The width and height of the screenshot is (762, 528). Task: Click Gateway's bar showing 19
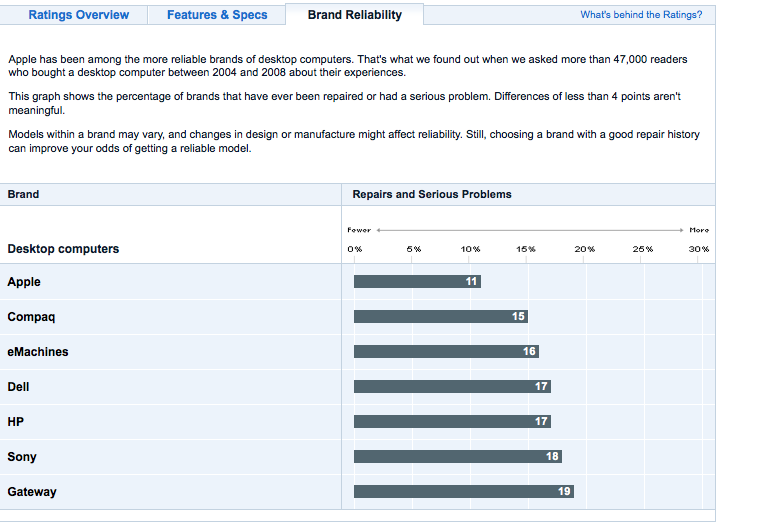464,492
